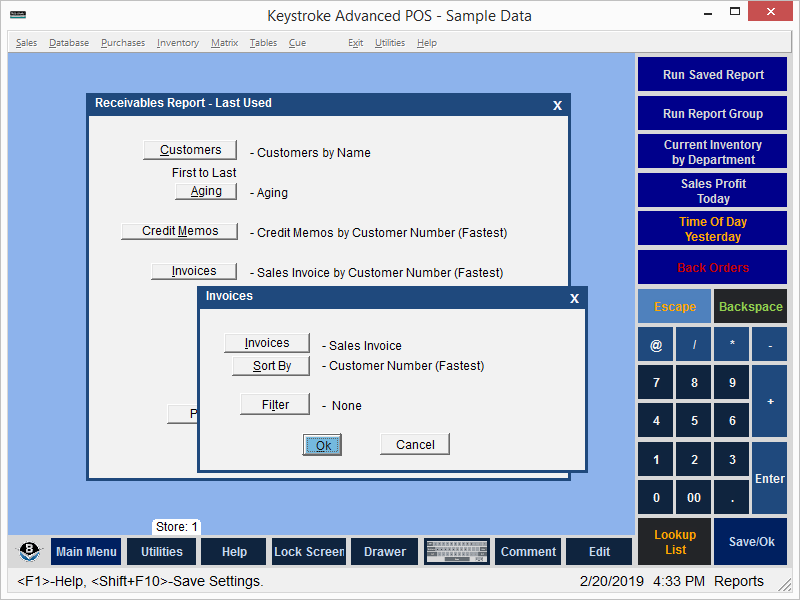The image size is (800, 600).
Task: Tap the minus keypad key
Action: [770, 345]
